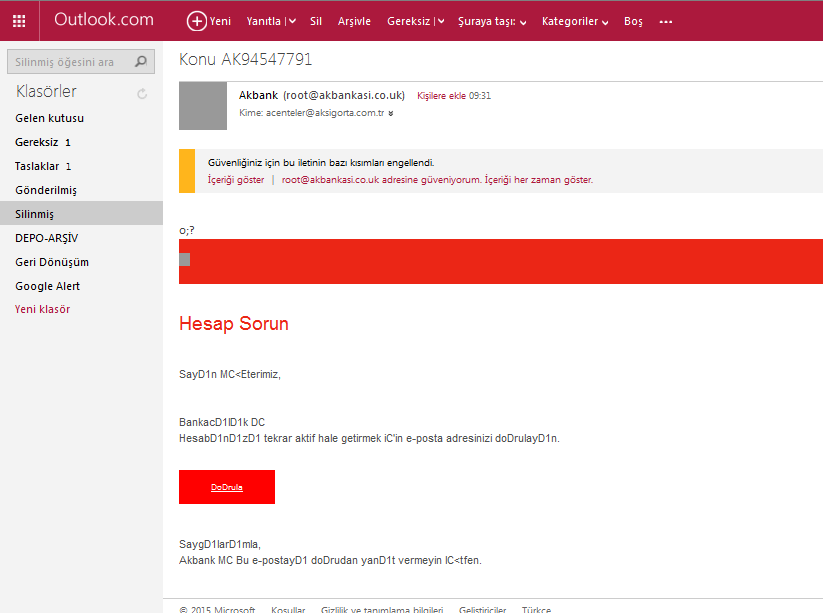
Task: Select the Silinmiş folder
Action: coord(81,214)
